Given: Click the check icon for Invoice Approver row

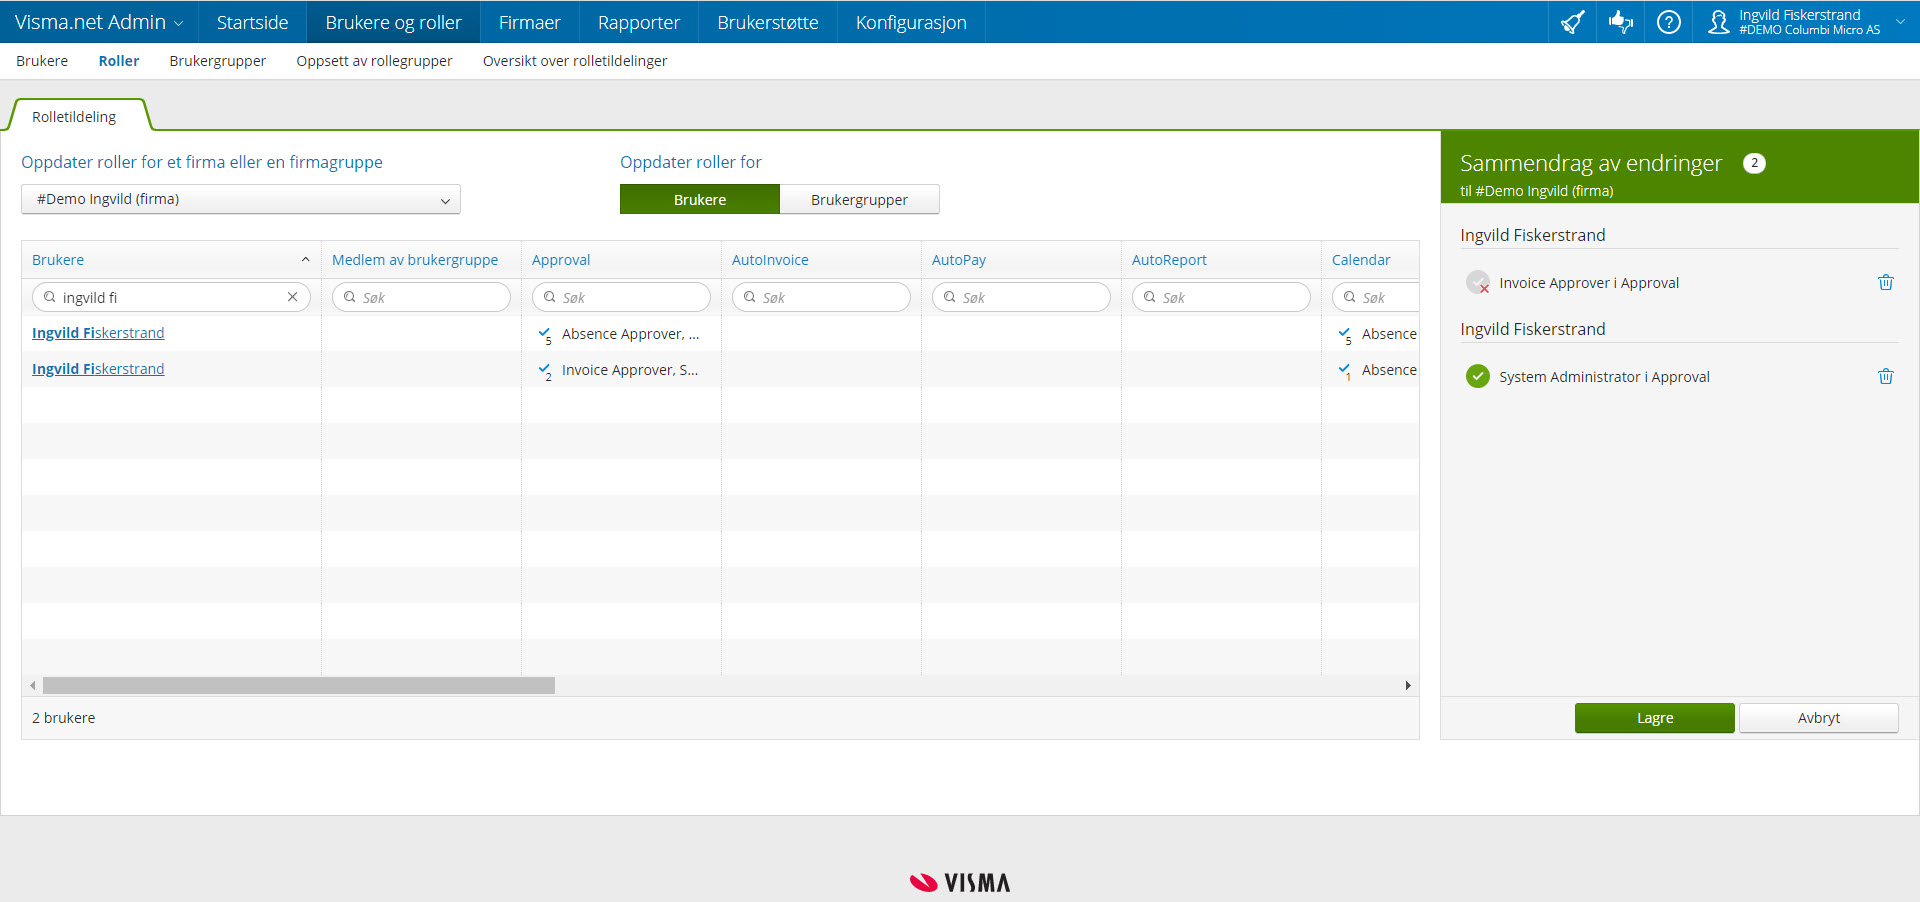Looking at the screenshot, I should coord(545,371).
